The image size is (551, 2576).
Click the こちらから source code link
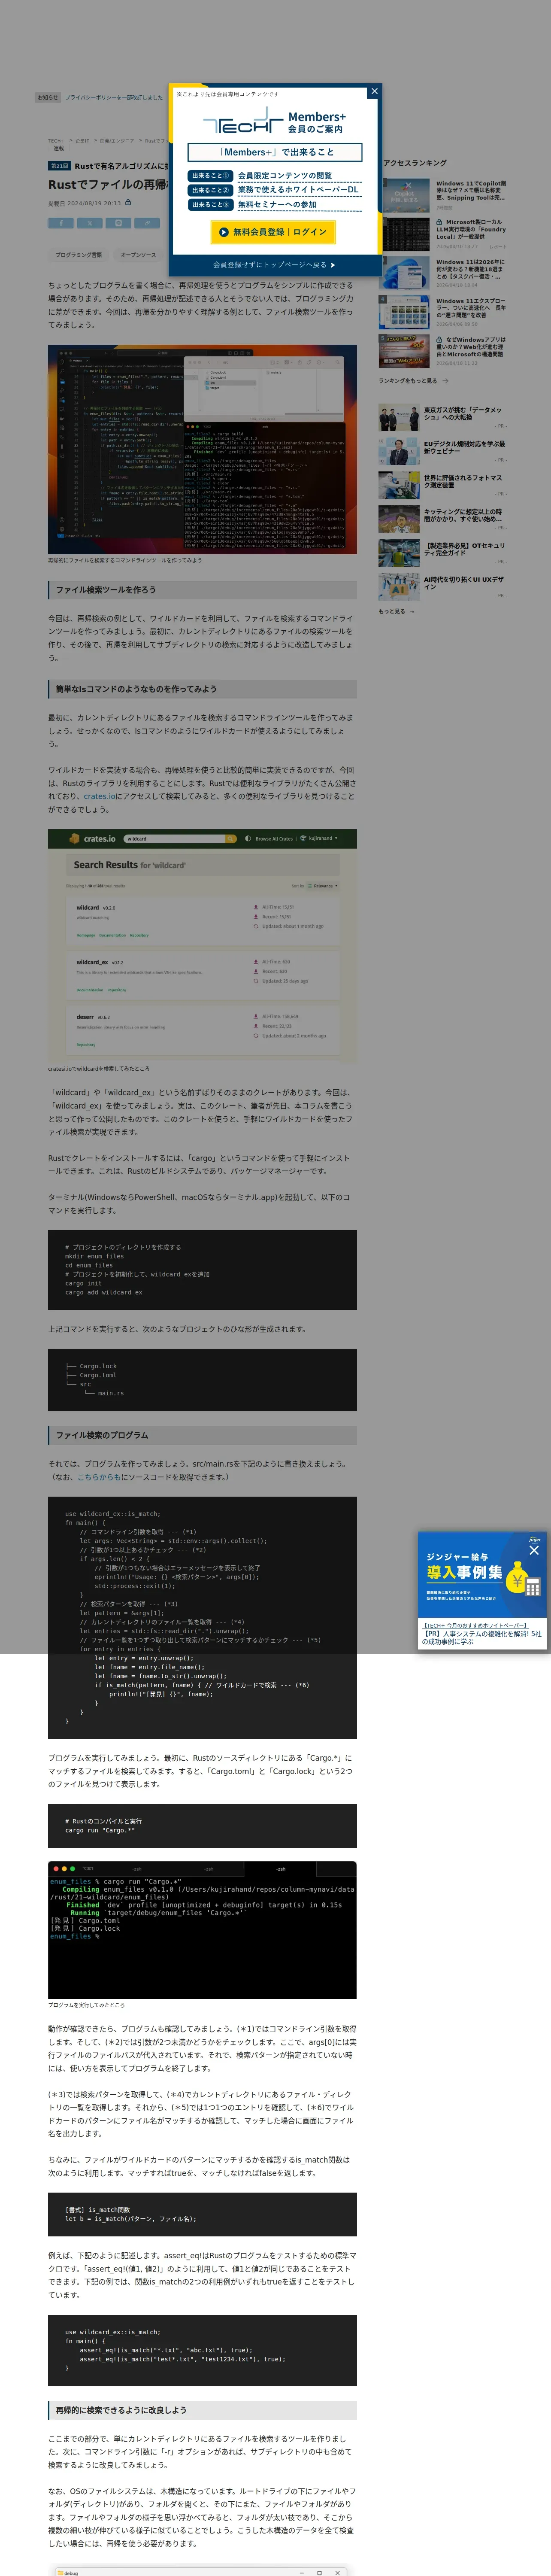(x=99, y=1477)
